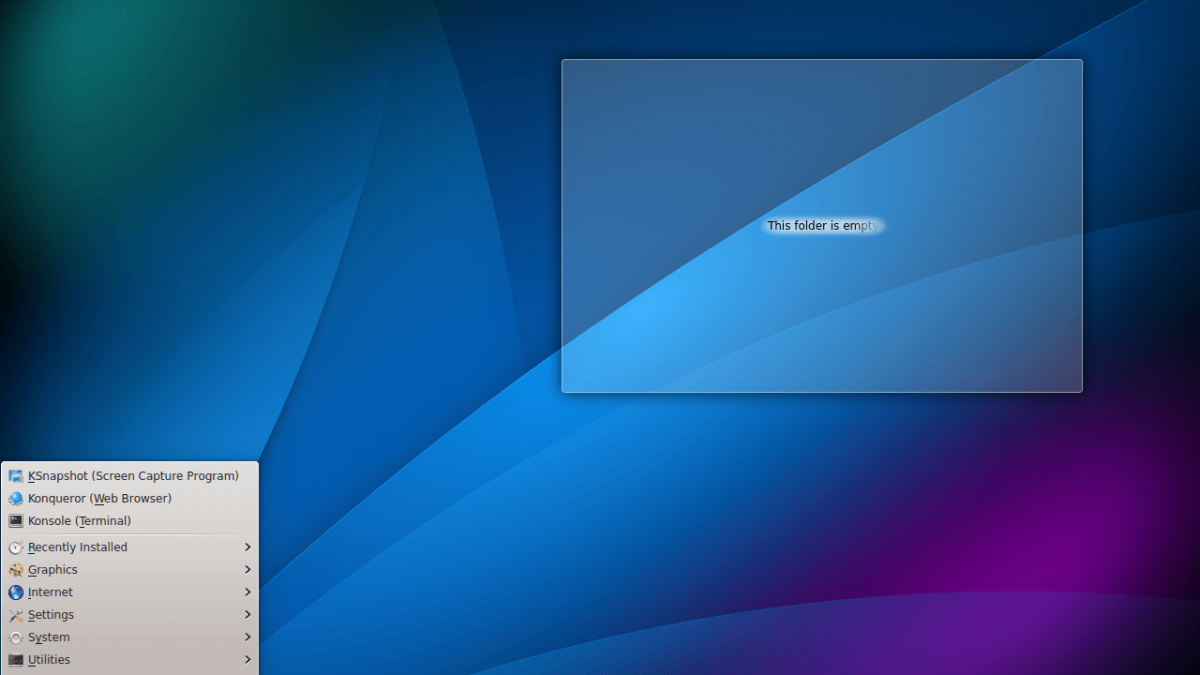Click the Konsole terminal icon
This screenshot has width=1200, height=675.
[16, 521]
